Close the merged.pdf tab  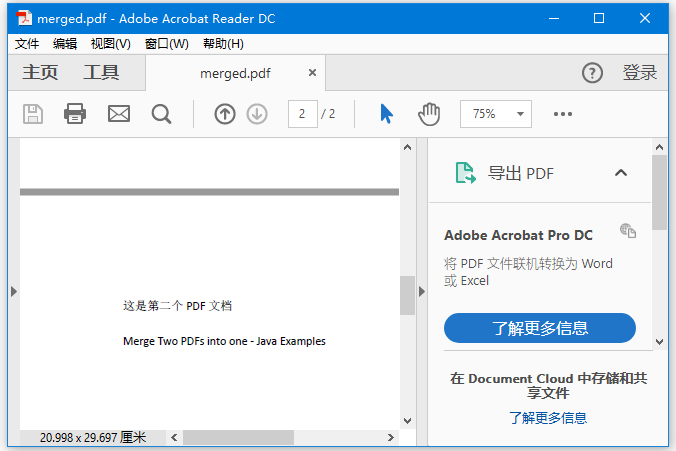313,73
